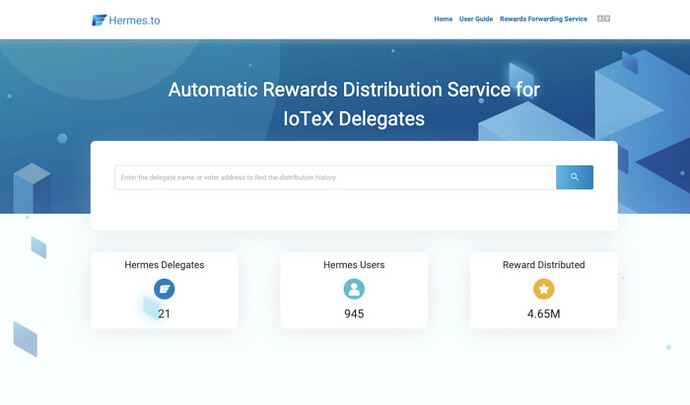Click the Hermes Users avatar icon

coord(354,289)
